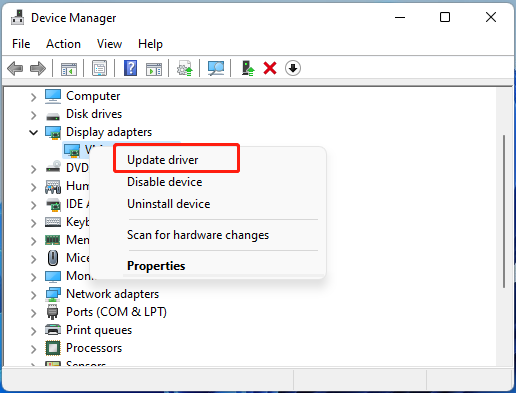Open Properties from the context menu
Screen dimensions: 516x393
(x=156, y=266)
